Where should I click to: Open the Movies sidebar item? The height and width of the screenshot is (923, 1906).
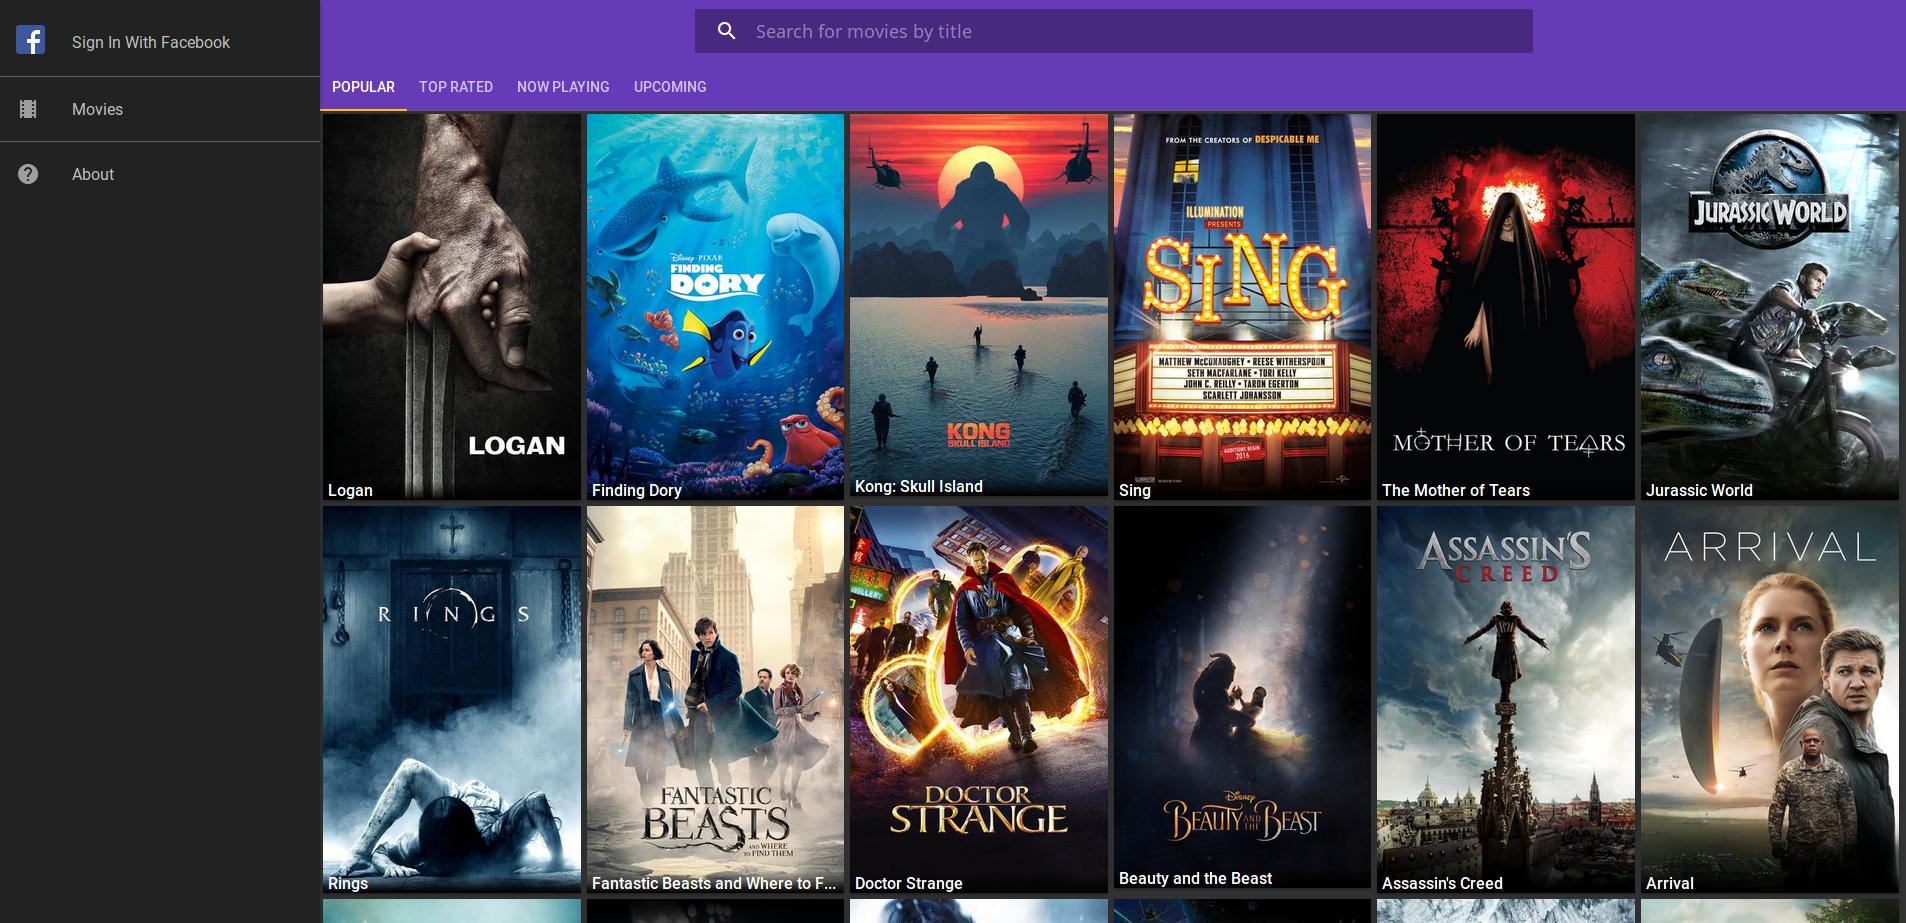point(160,109)
